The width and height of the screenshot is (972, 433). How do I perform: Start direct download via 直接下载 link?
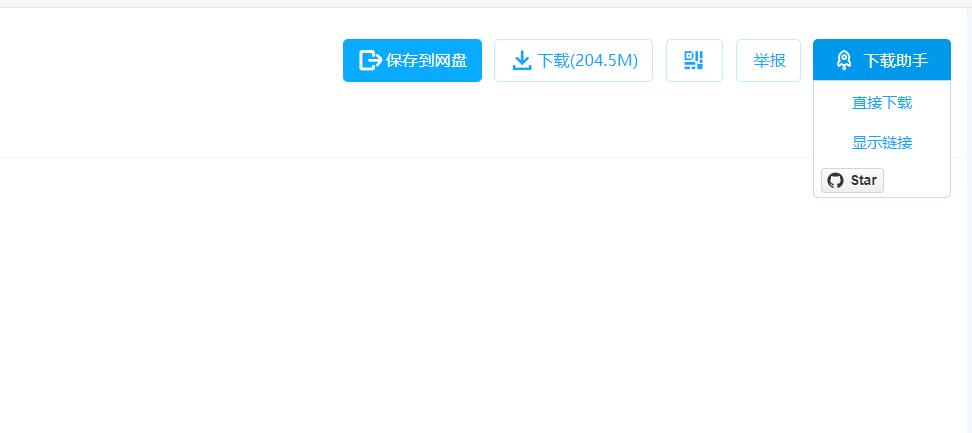point(881,102)
